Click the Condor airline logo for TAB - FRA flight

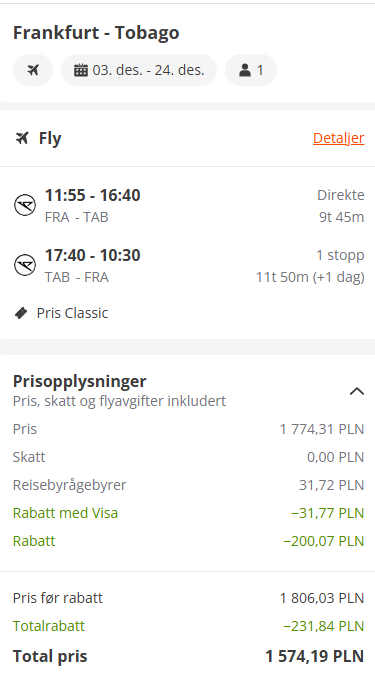pyautogui.click(x=25, y=265)
